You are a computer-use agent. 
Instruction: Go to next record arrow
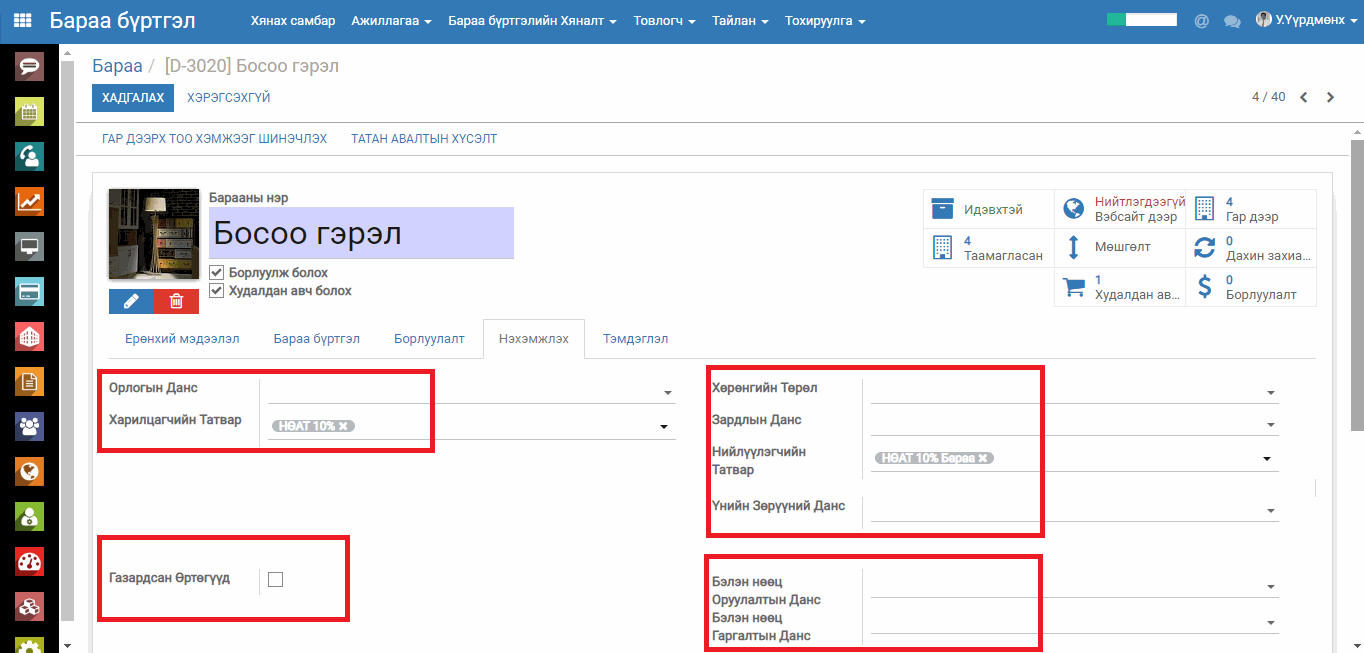tap(1330, 98)
